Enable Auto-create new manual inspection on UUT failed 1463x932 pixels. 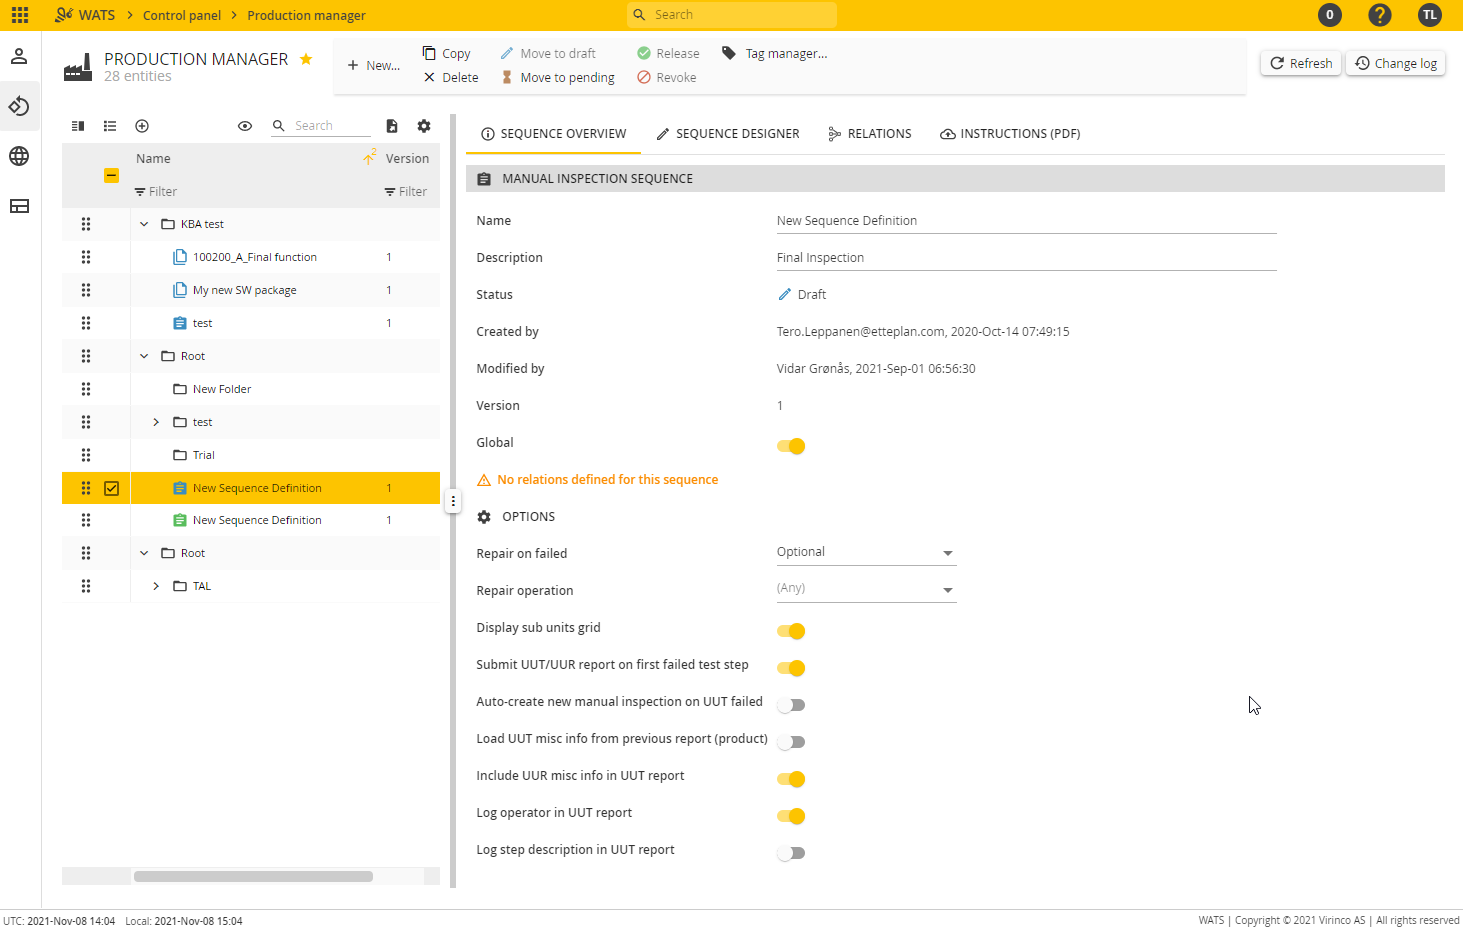click(x=791, y=705)
